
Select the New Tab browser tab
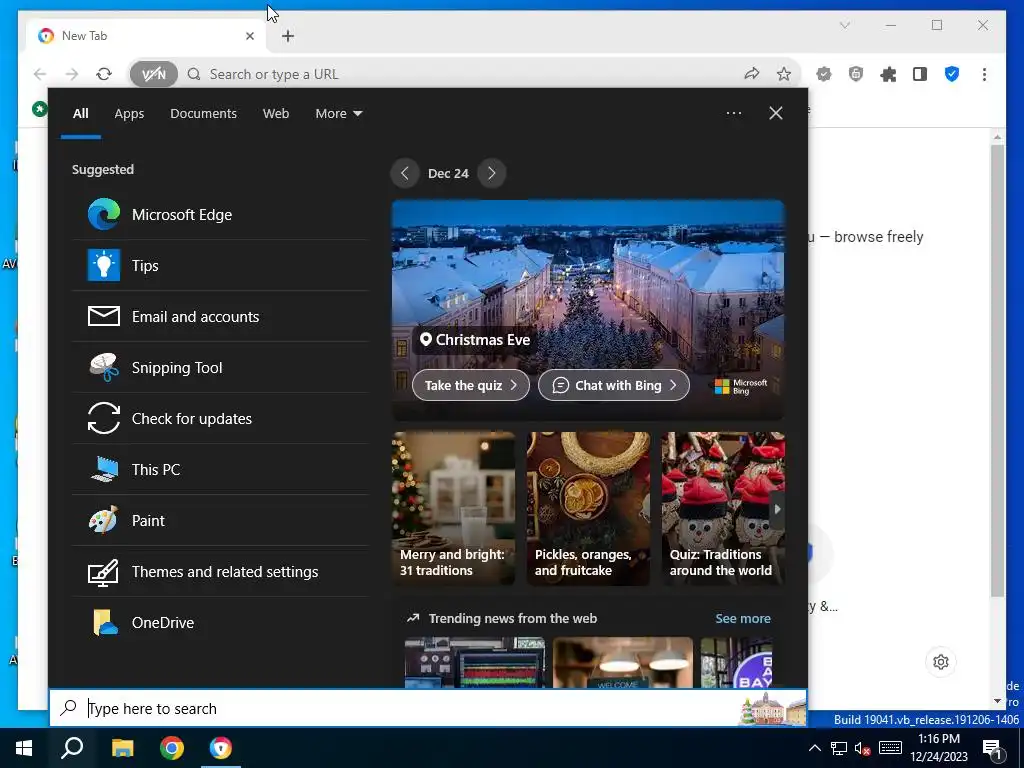pyautogui.click(x=144, y=36)
